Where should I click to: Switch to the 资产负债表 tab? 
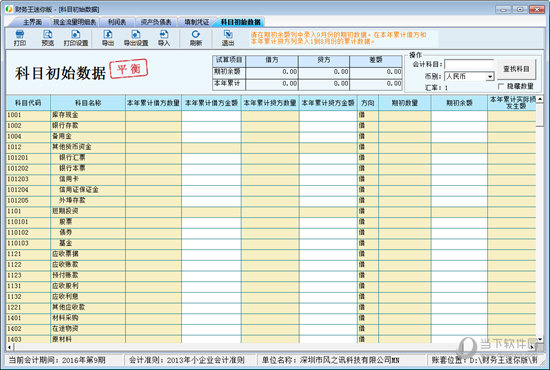156,22
